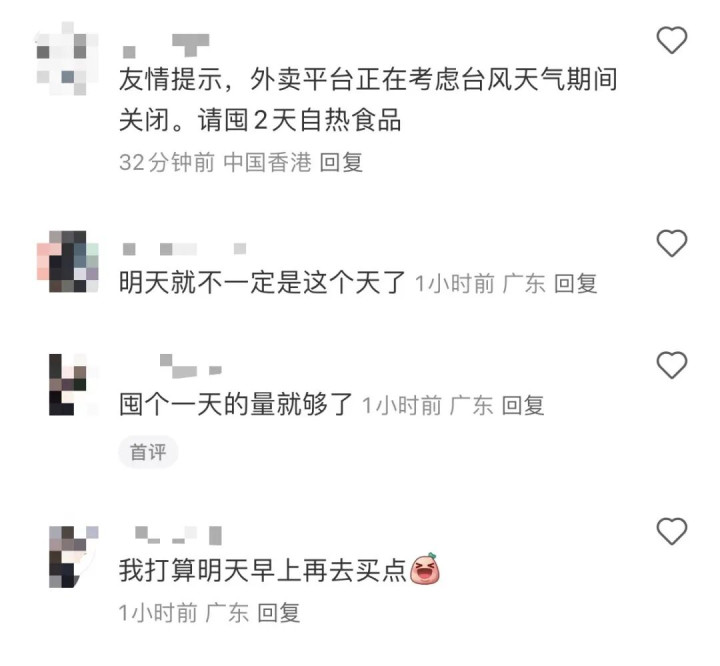Like the comment about 外卖平台 closing during typhoon
Image resolution: width=720 pixels, height=666 pixels.
(x=671, y=40)
